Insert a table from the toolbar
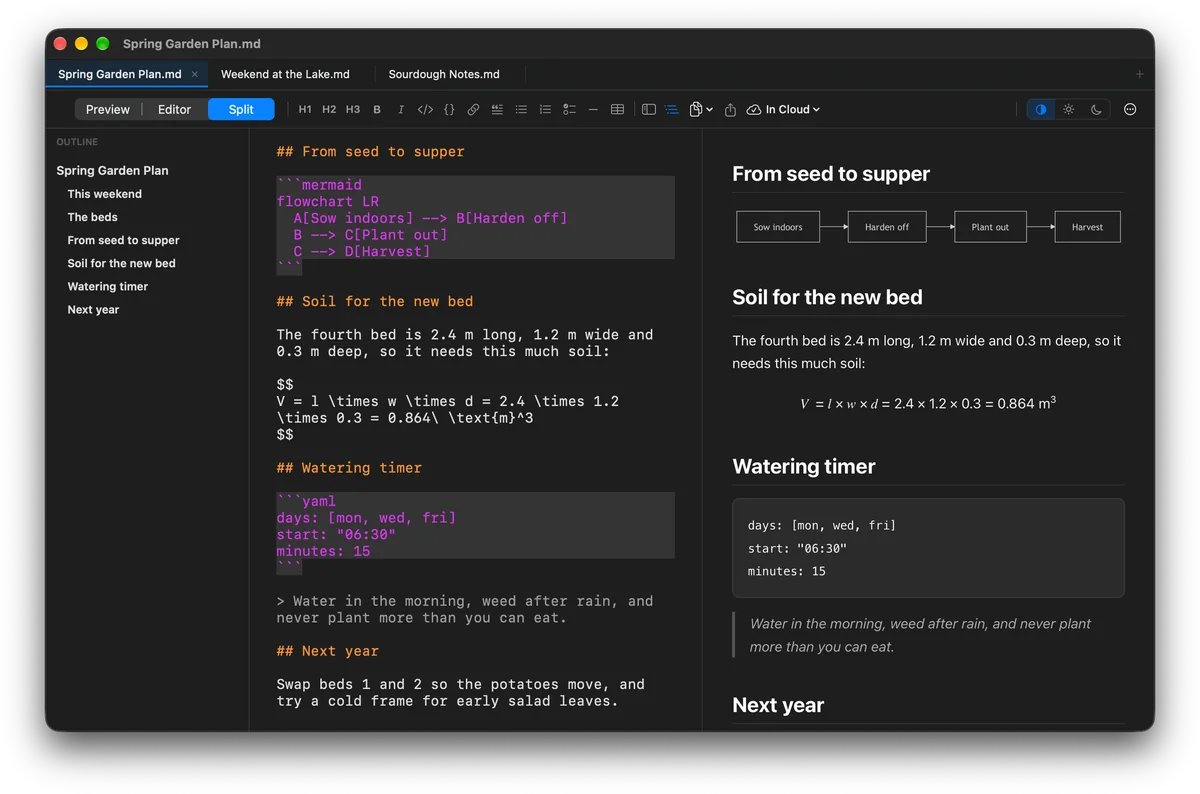Viewport: 1200px width, 794px height. [618, 110]
